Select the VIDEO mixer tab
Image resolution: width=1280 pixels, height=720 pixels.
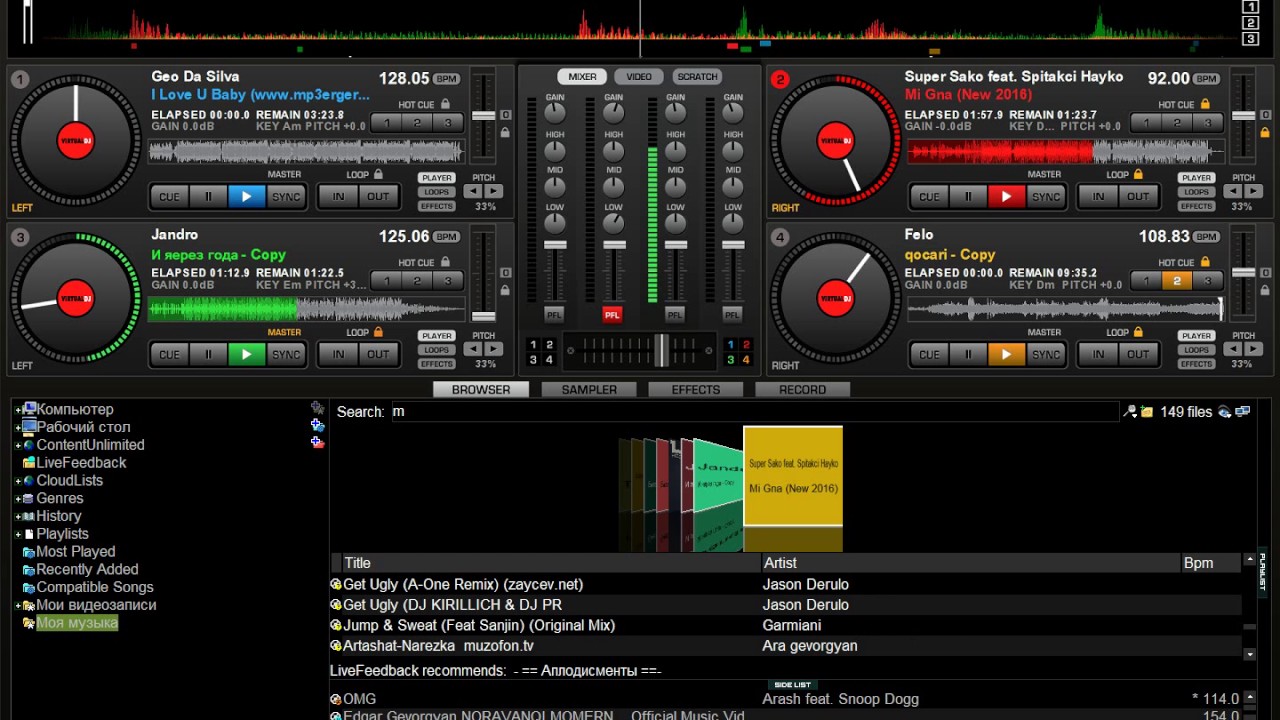(639, 77)
